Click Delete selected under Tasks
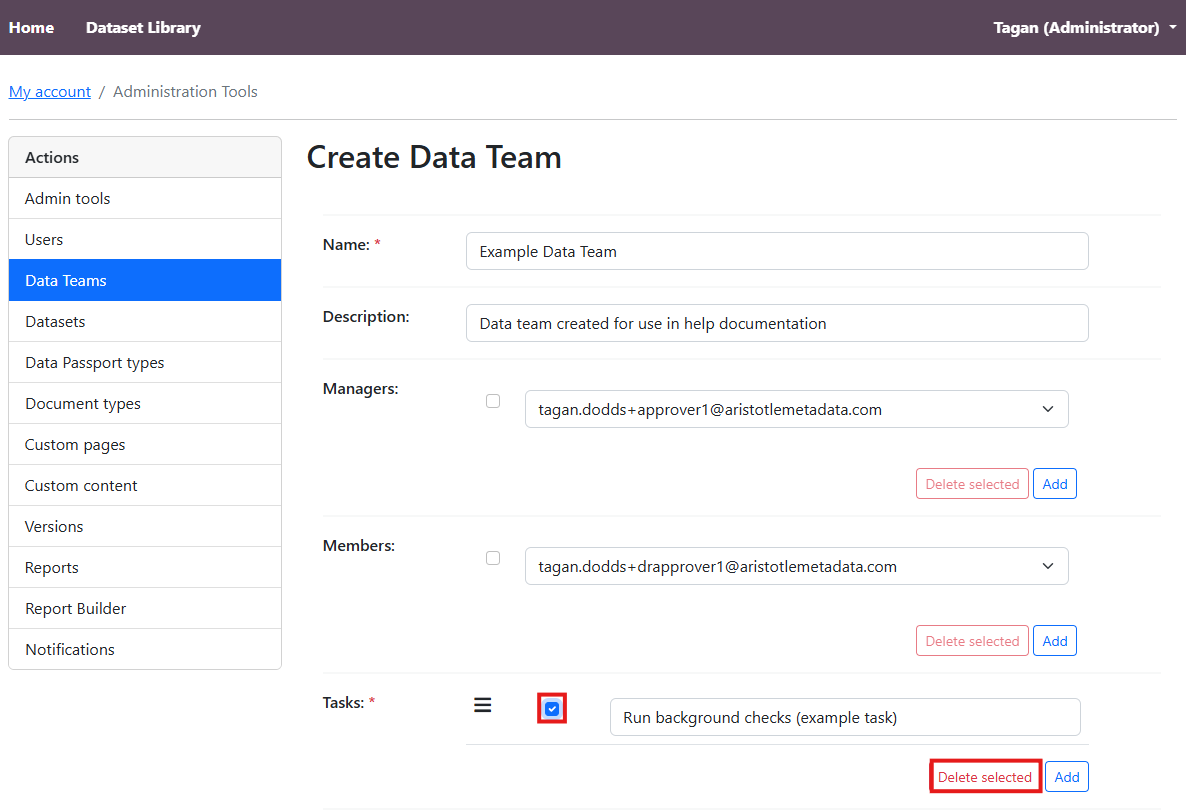 985,777
